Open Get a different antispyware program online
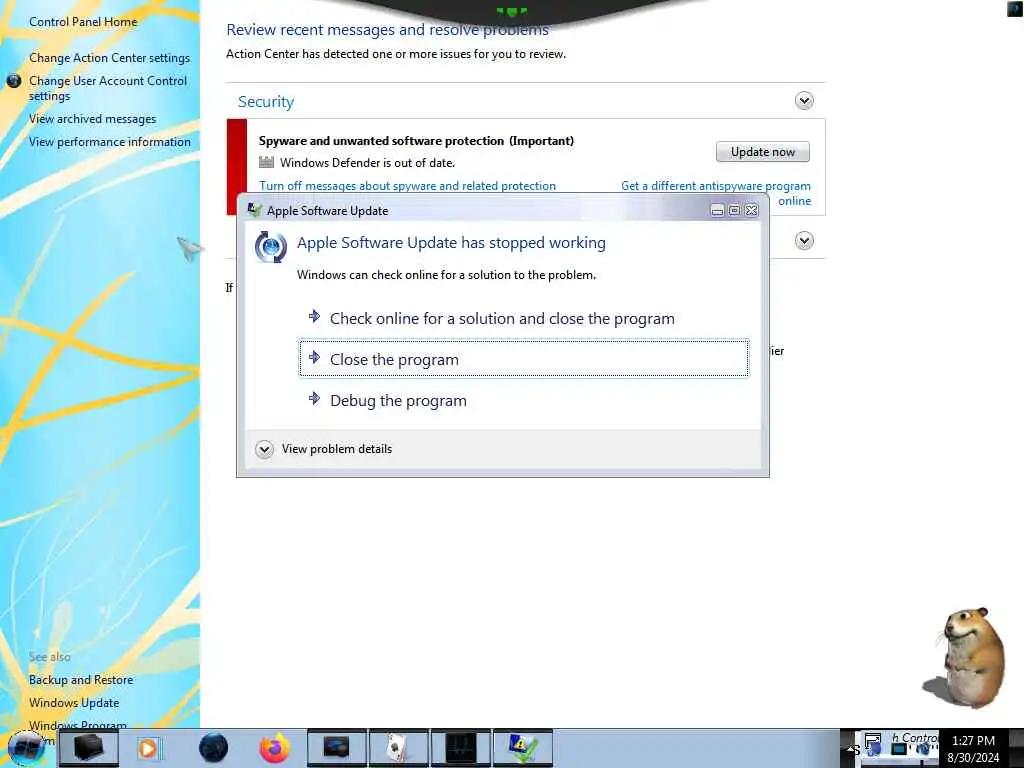This screenshot has height=768, width=1024. 716,193
